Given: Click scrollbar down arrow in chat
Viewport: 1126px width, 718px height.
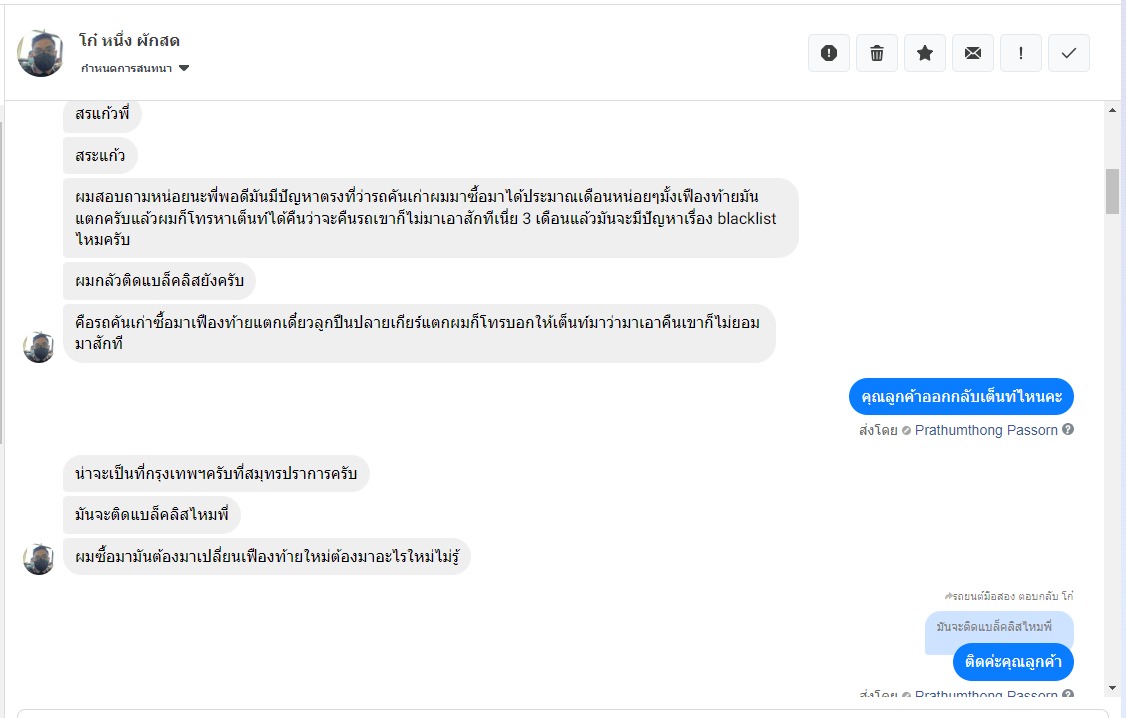Looking at the screenshot, I should point(1112,688).
